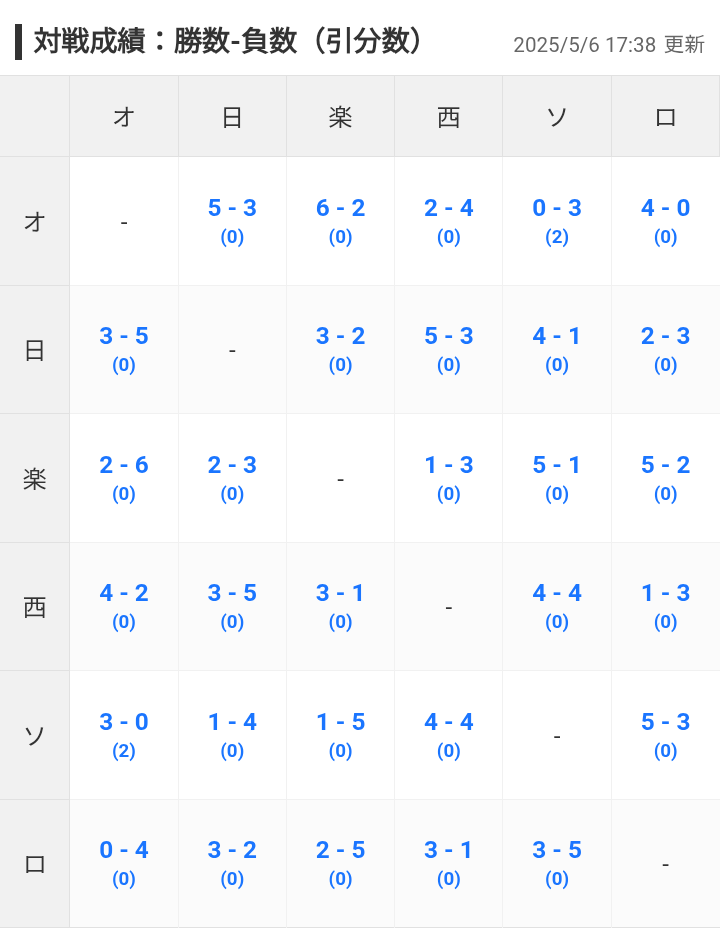Open the オ versus 楽 record 6 - 2
This screenshot has height=934, width=720.
pos(340,220)
